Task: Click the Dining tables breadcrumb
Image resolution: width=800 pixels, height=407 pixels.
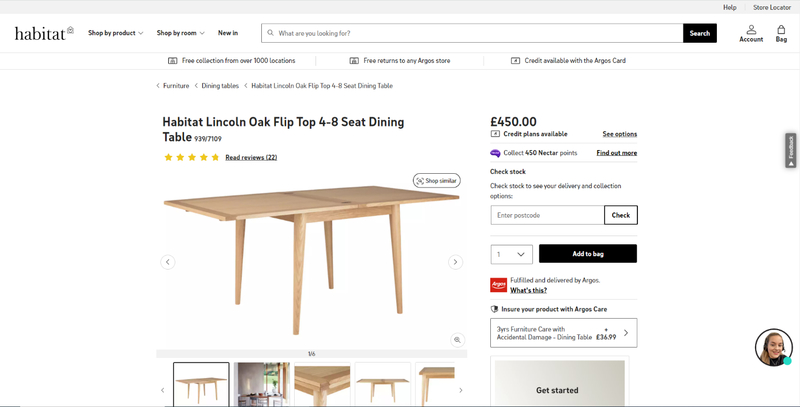Action: [220, 86]
